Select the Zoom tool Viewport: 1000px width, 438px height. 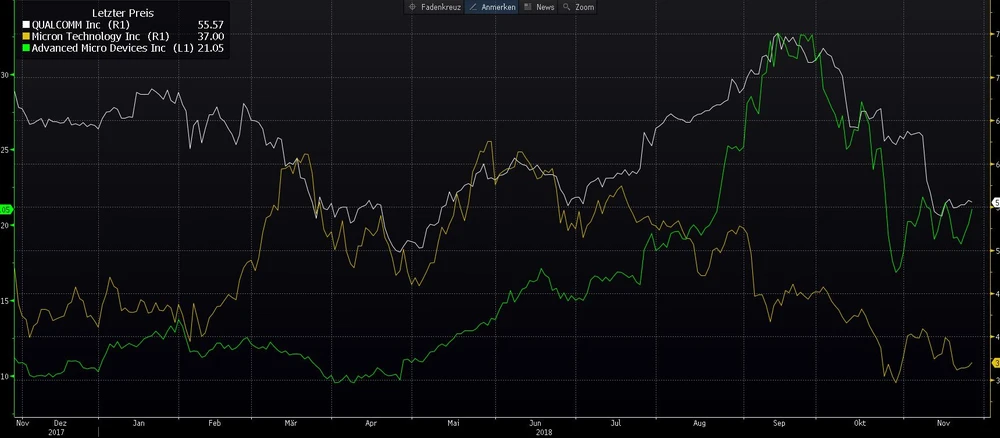579,7
